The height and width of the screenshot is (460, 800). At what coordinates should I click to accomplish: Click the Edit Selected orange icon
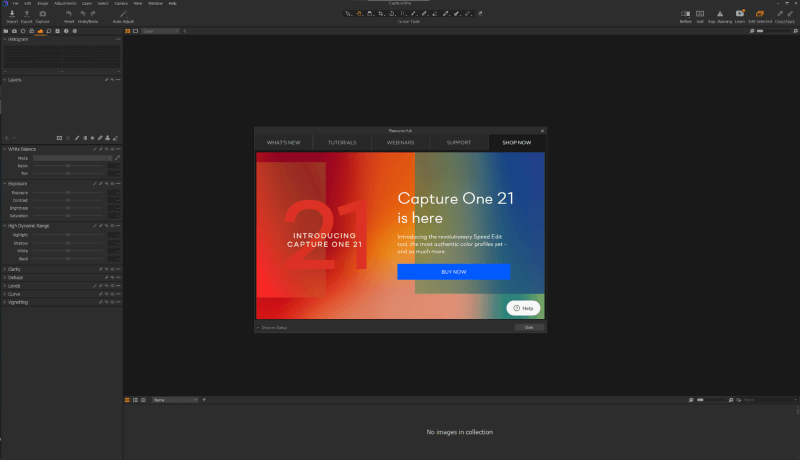click(760, 14)
